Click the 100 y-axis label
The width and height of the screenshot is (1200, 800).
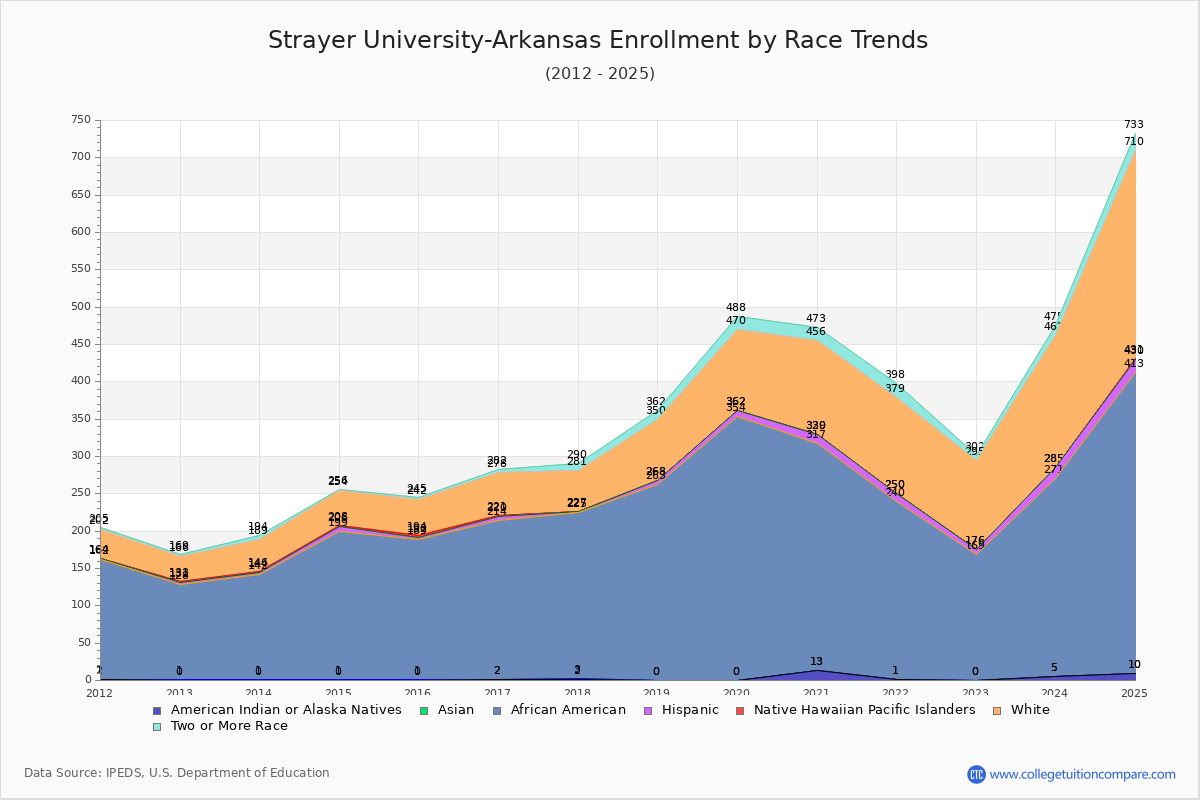[x=81, y=605]
